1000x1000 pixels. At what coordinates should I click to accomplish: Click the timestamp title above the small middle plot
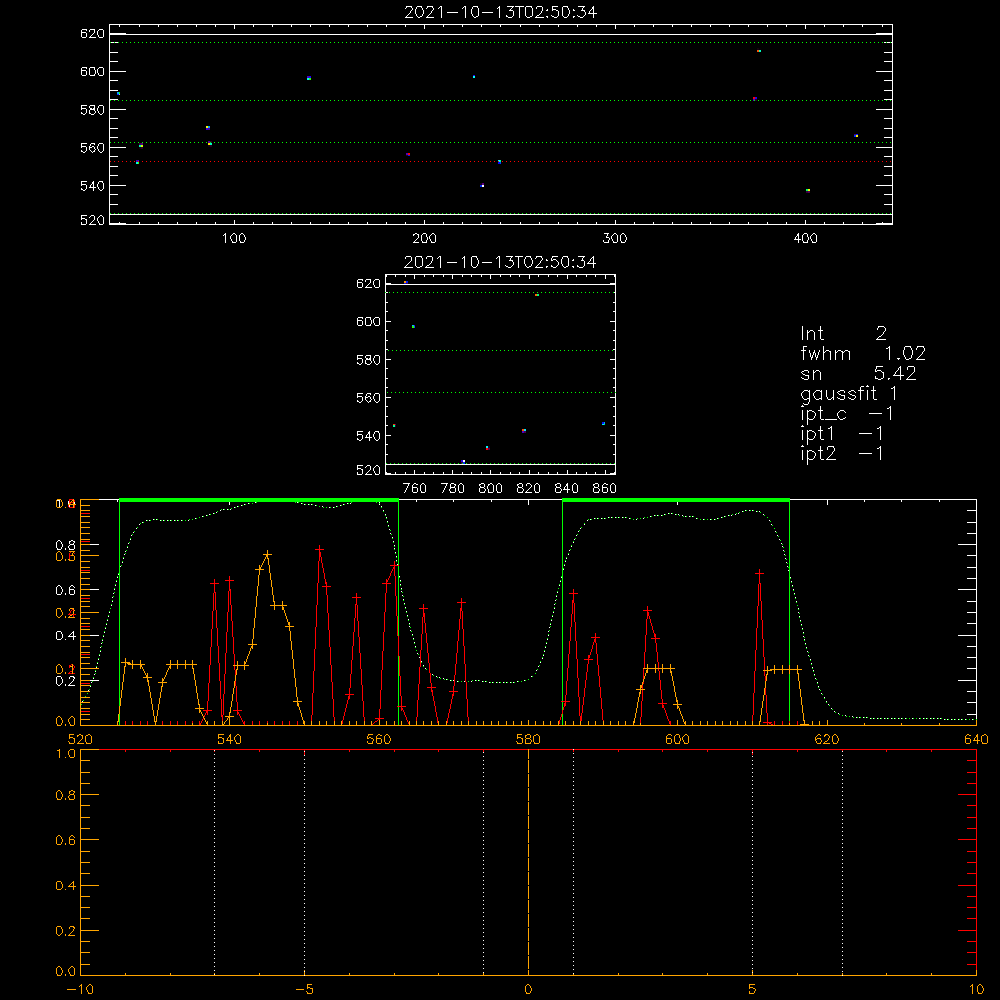tap(500, 262)
